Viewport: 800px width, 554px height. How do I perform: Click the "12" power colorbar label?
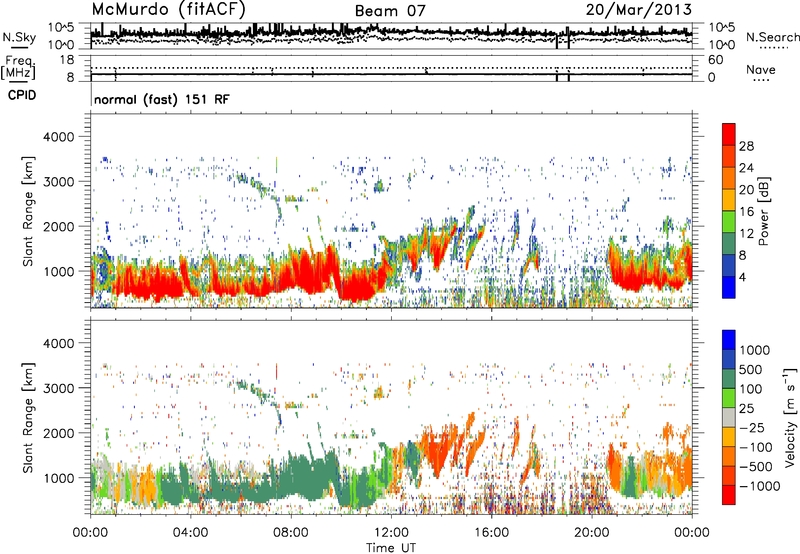pyautogui.click(x=746, y=234)
